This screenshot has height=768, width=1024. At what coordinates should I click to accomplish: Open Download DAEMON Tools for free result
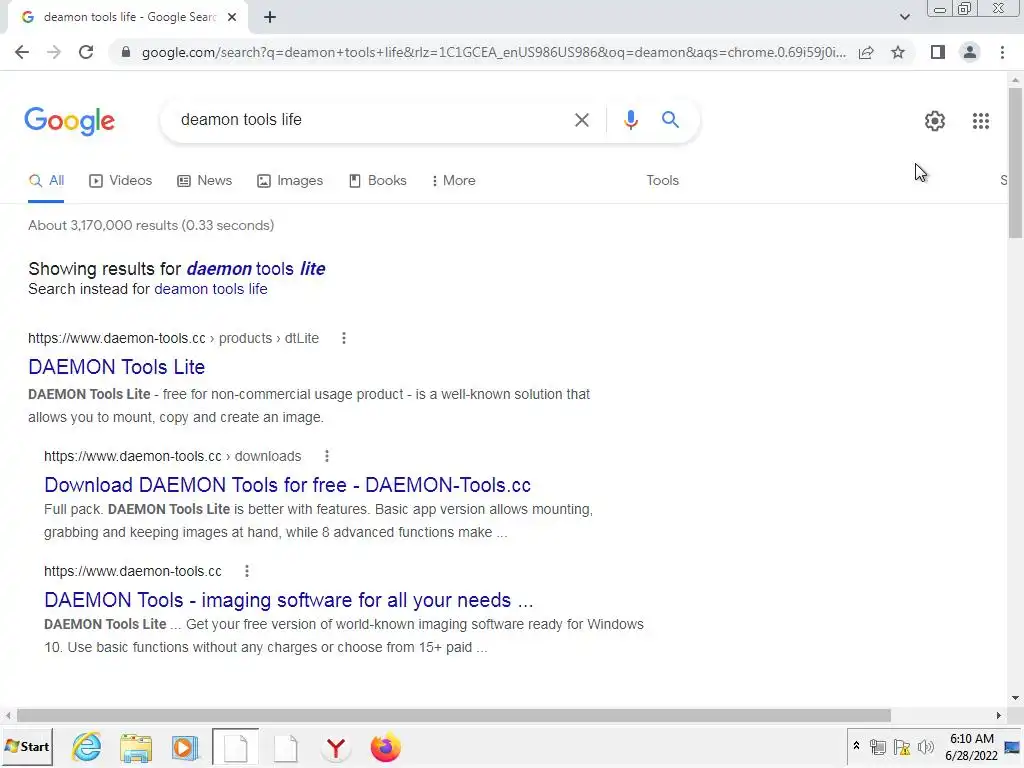[287, 485]
